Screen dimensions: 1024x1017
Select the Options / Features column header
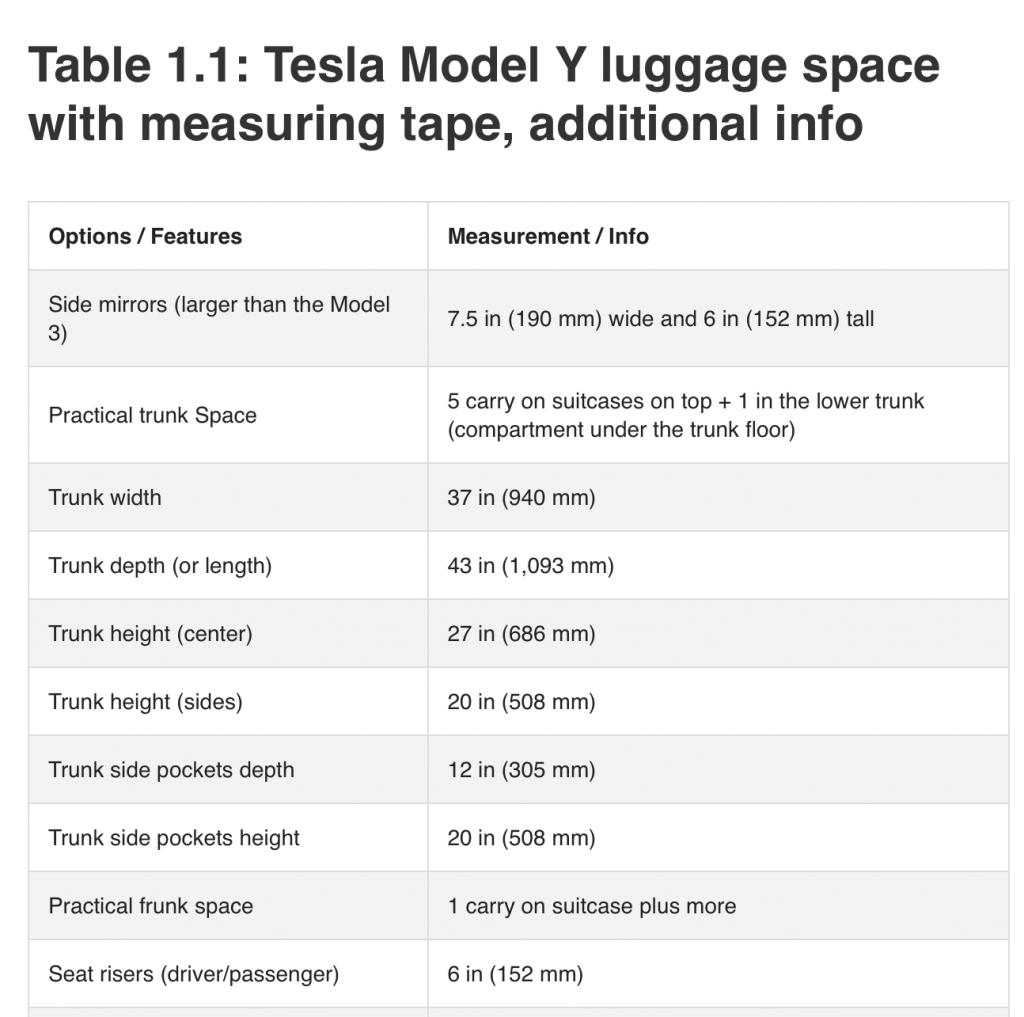coord(145,236)
